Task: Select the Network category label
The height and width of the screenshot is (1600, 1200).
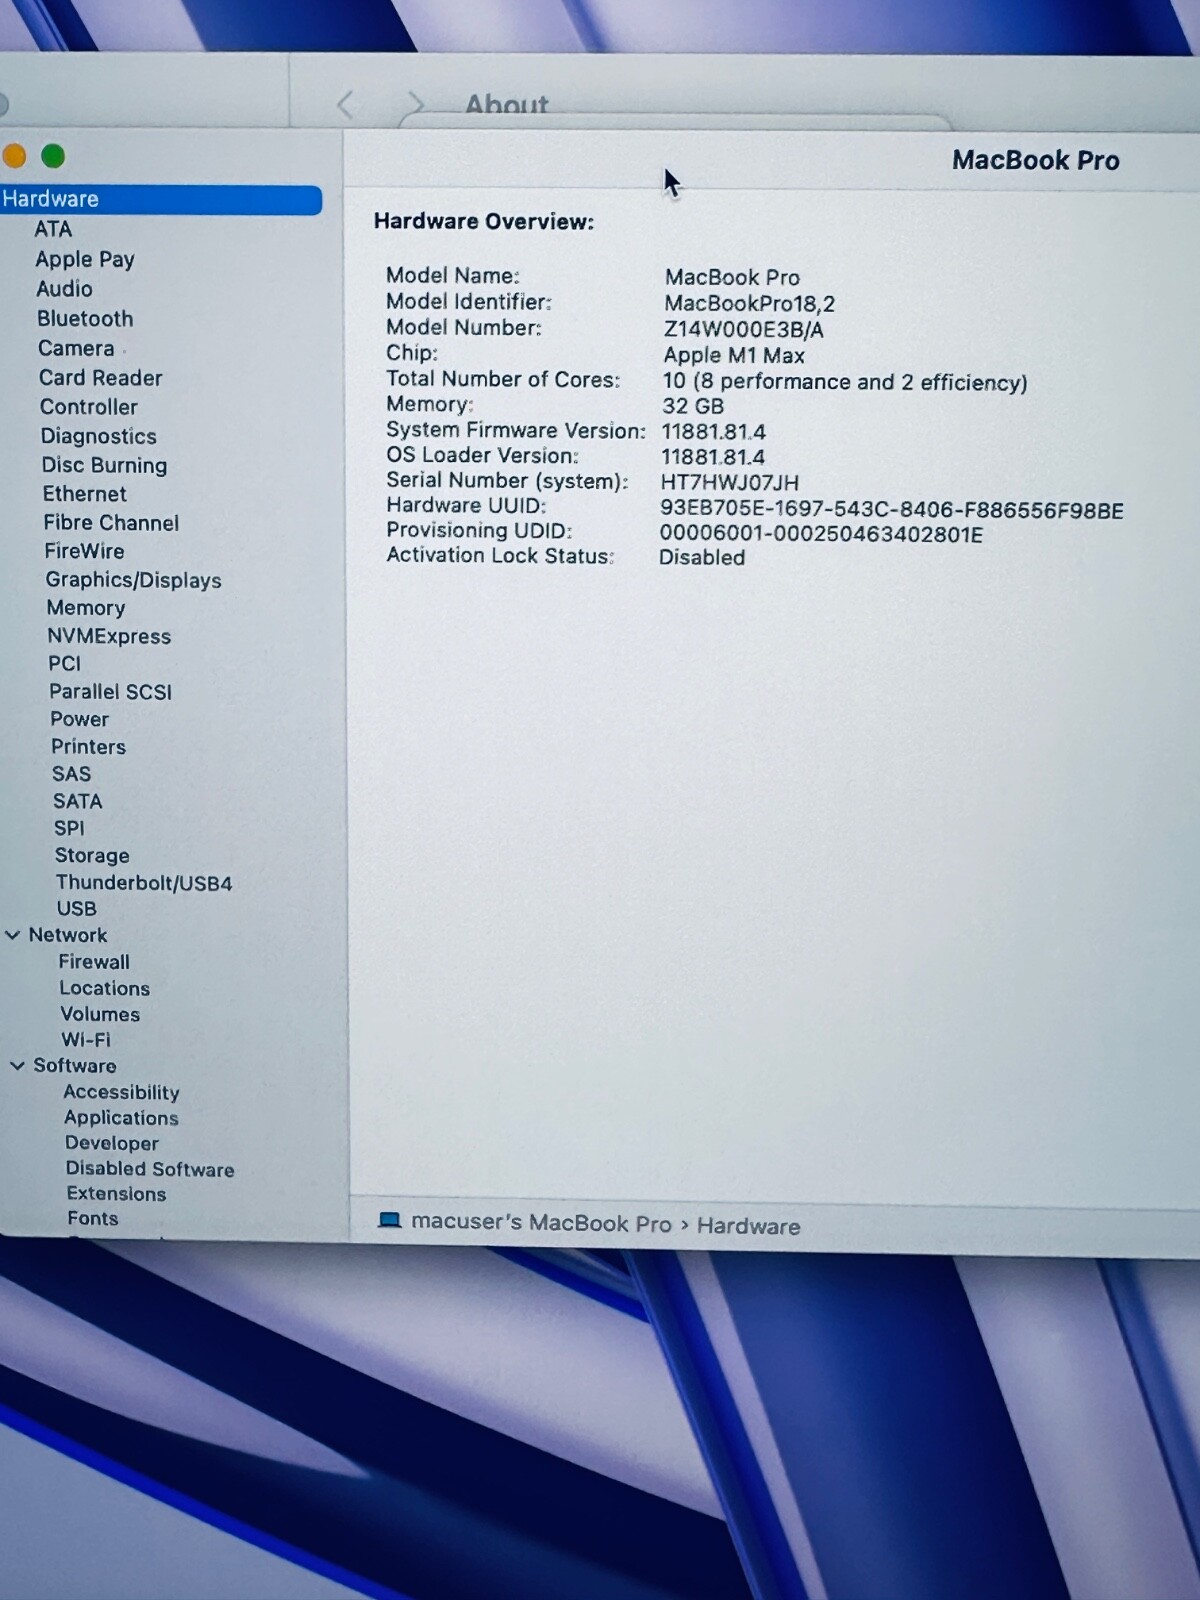Action: [67, 935]
